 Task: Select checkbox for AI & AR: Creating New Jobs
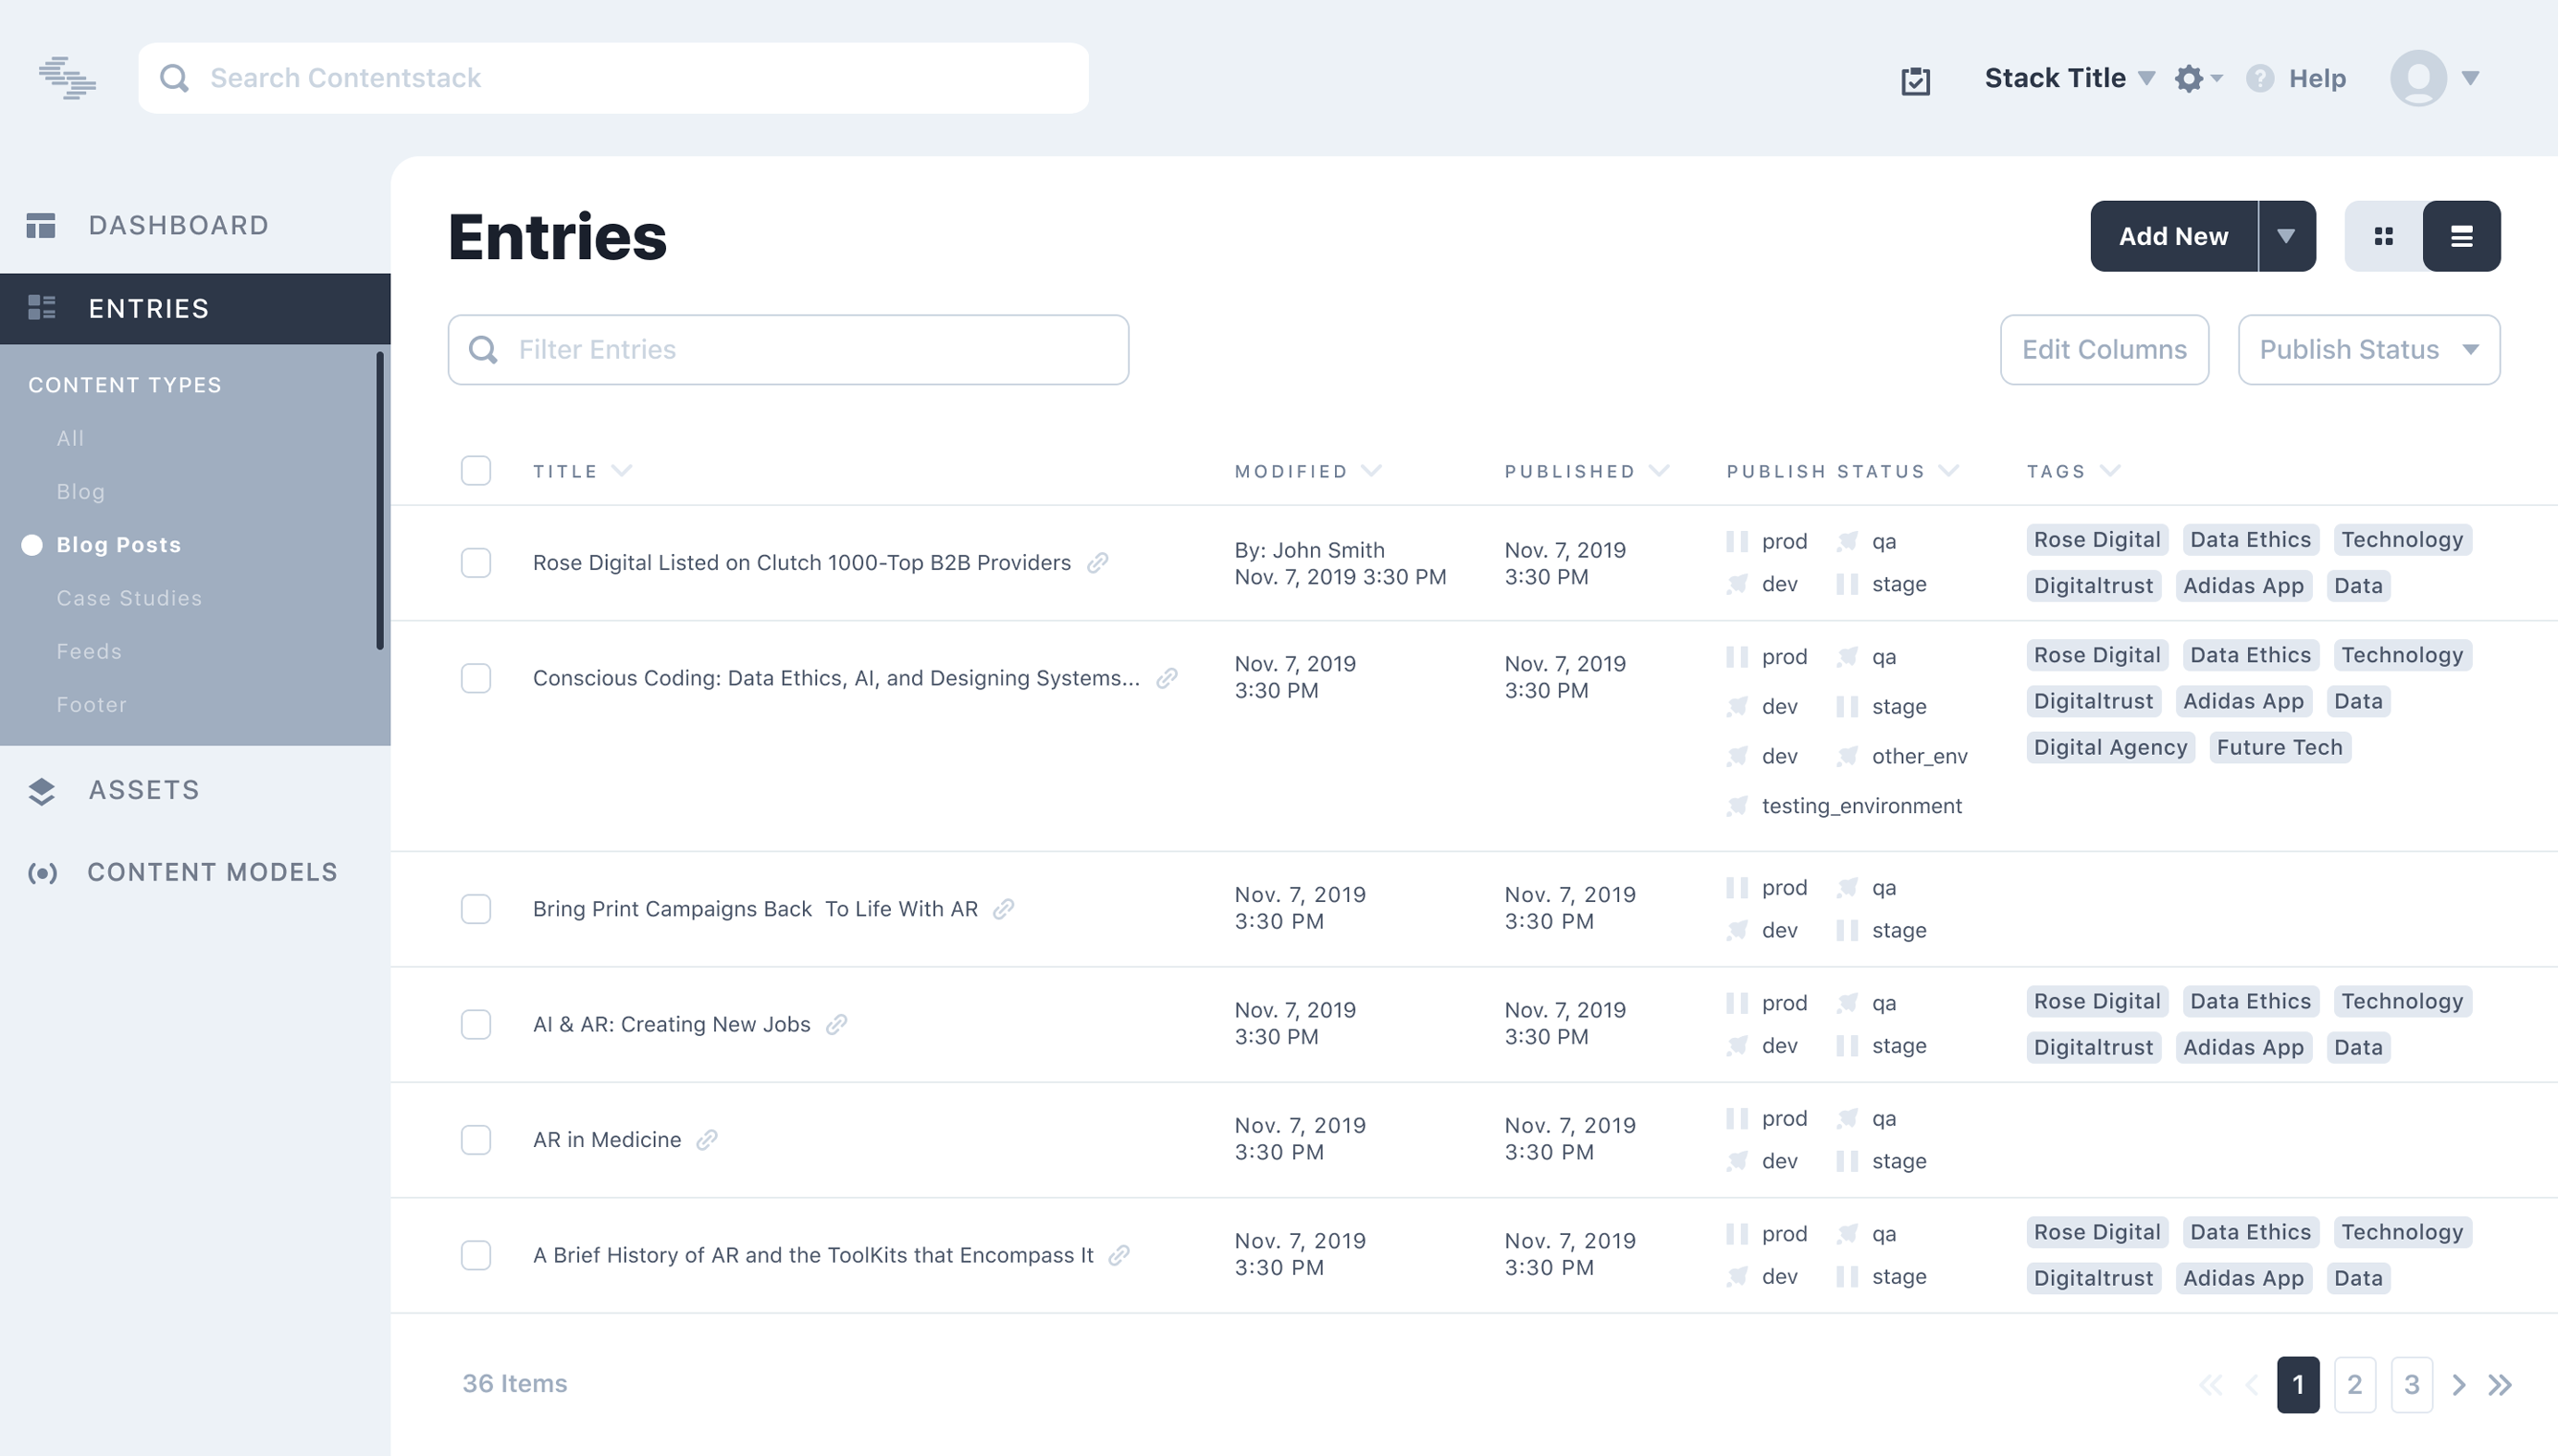pos(476,1025)
